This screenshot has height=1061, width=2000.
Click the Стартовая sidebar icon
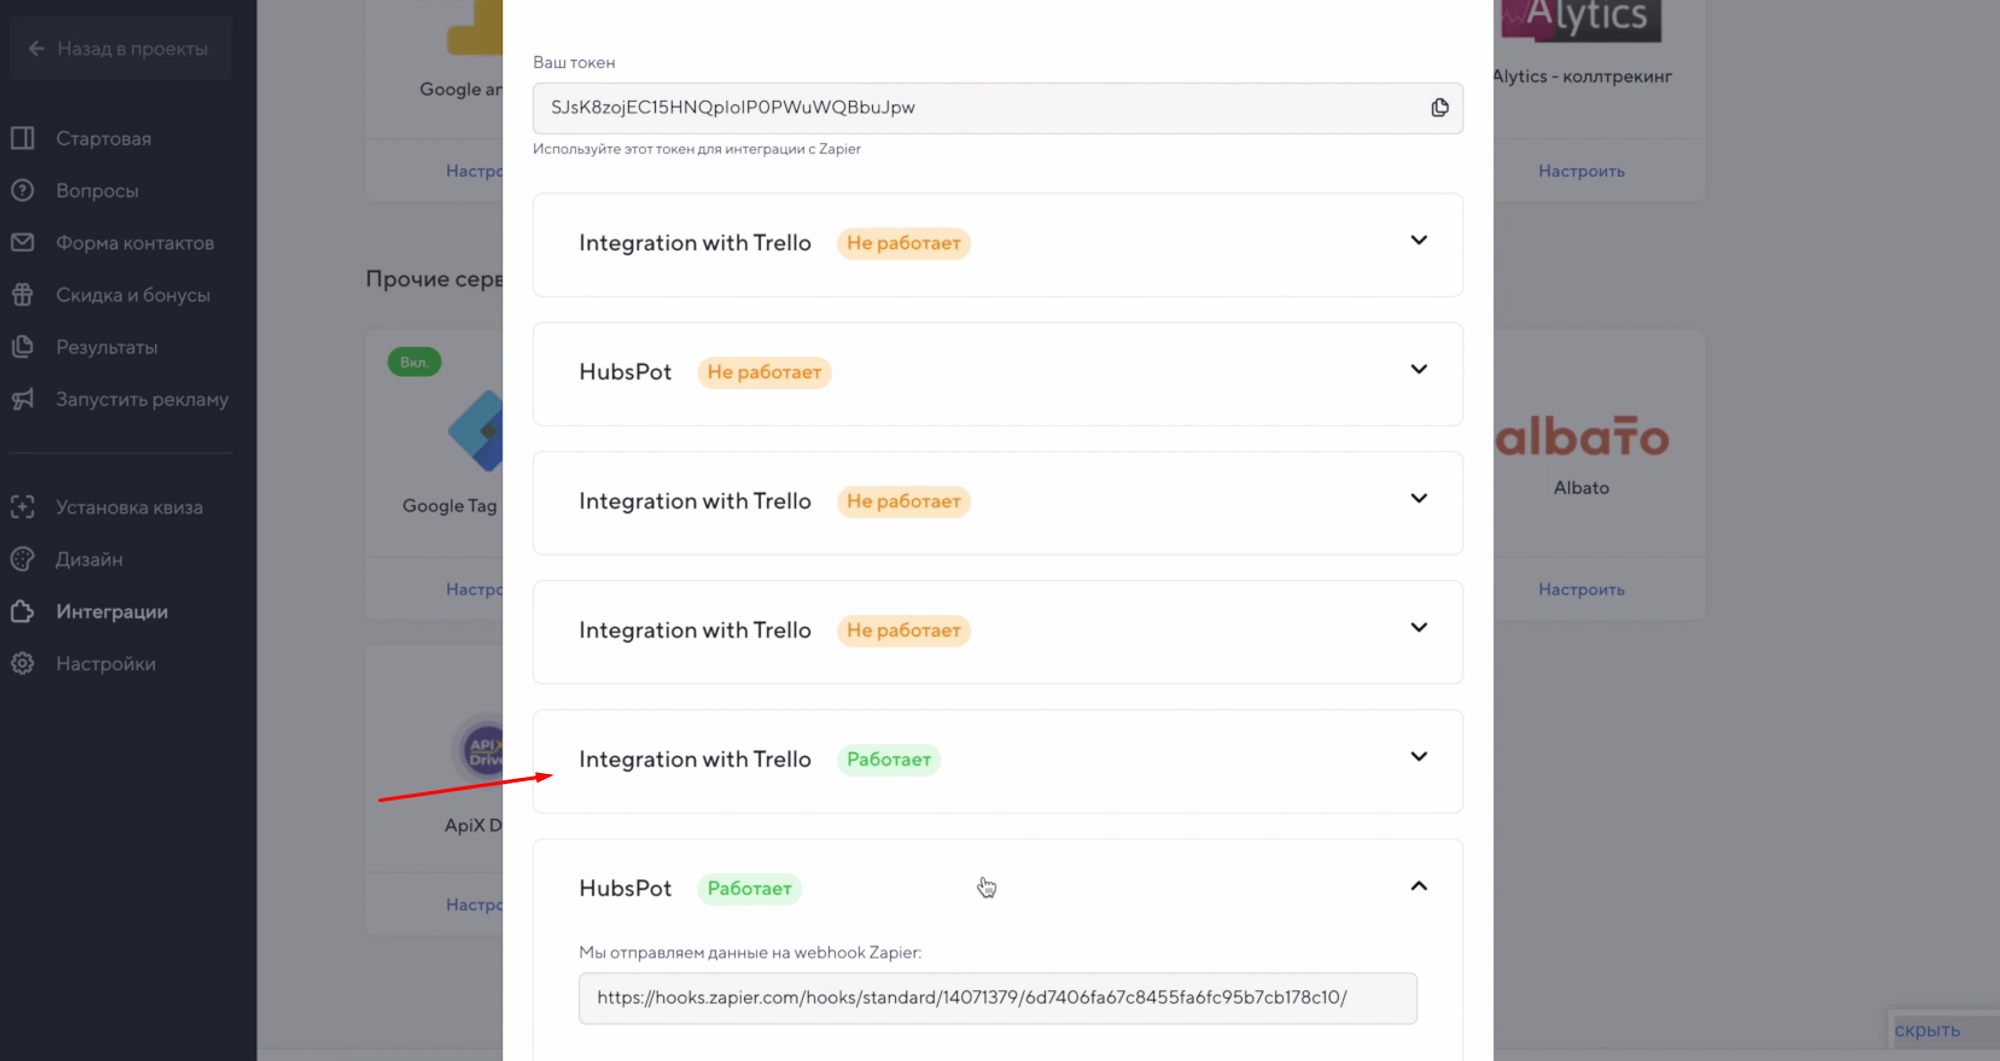23,138
